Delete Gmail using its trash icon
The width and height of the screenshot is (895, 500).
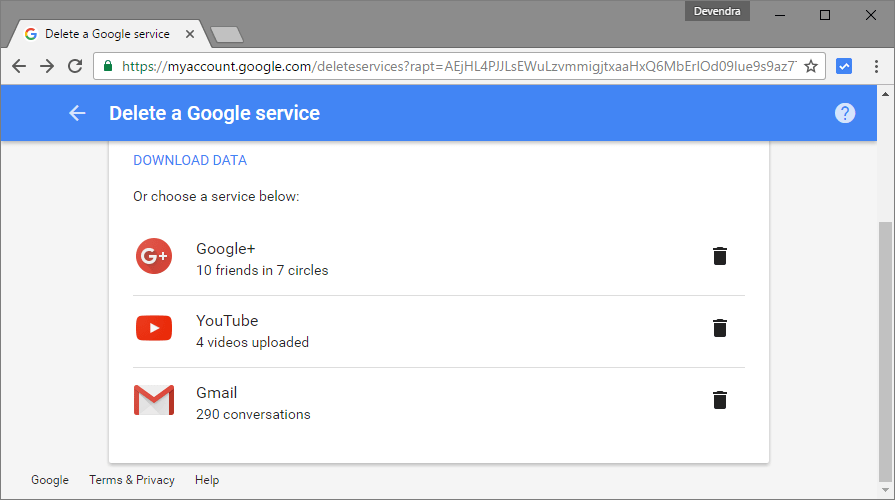[x=719, y=400]
